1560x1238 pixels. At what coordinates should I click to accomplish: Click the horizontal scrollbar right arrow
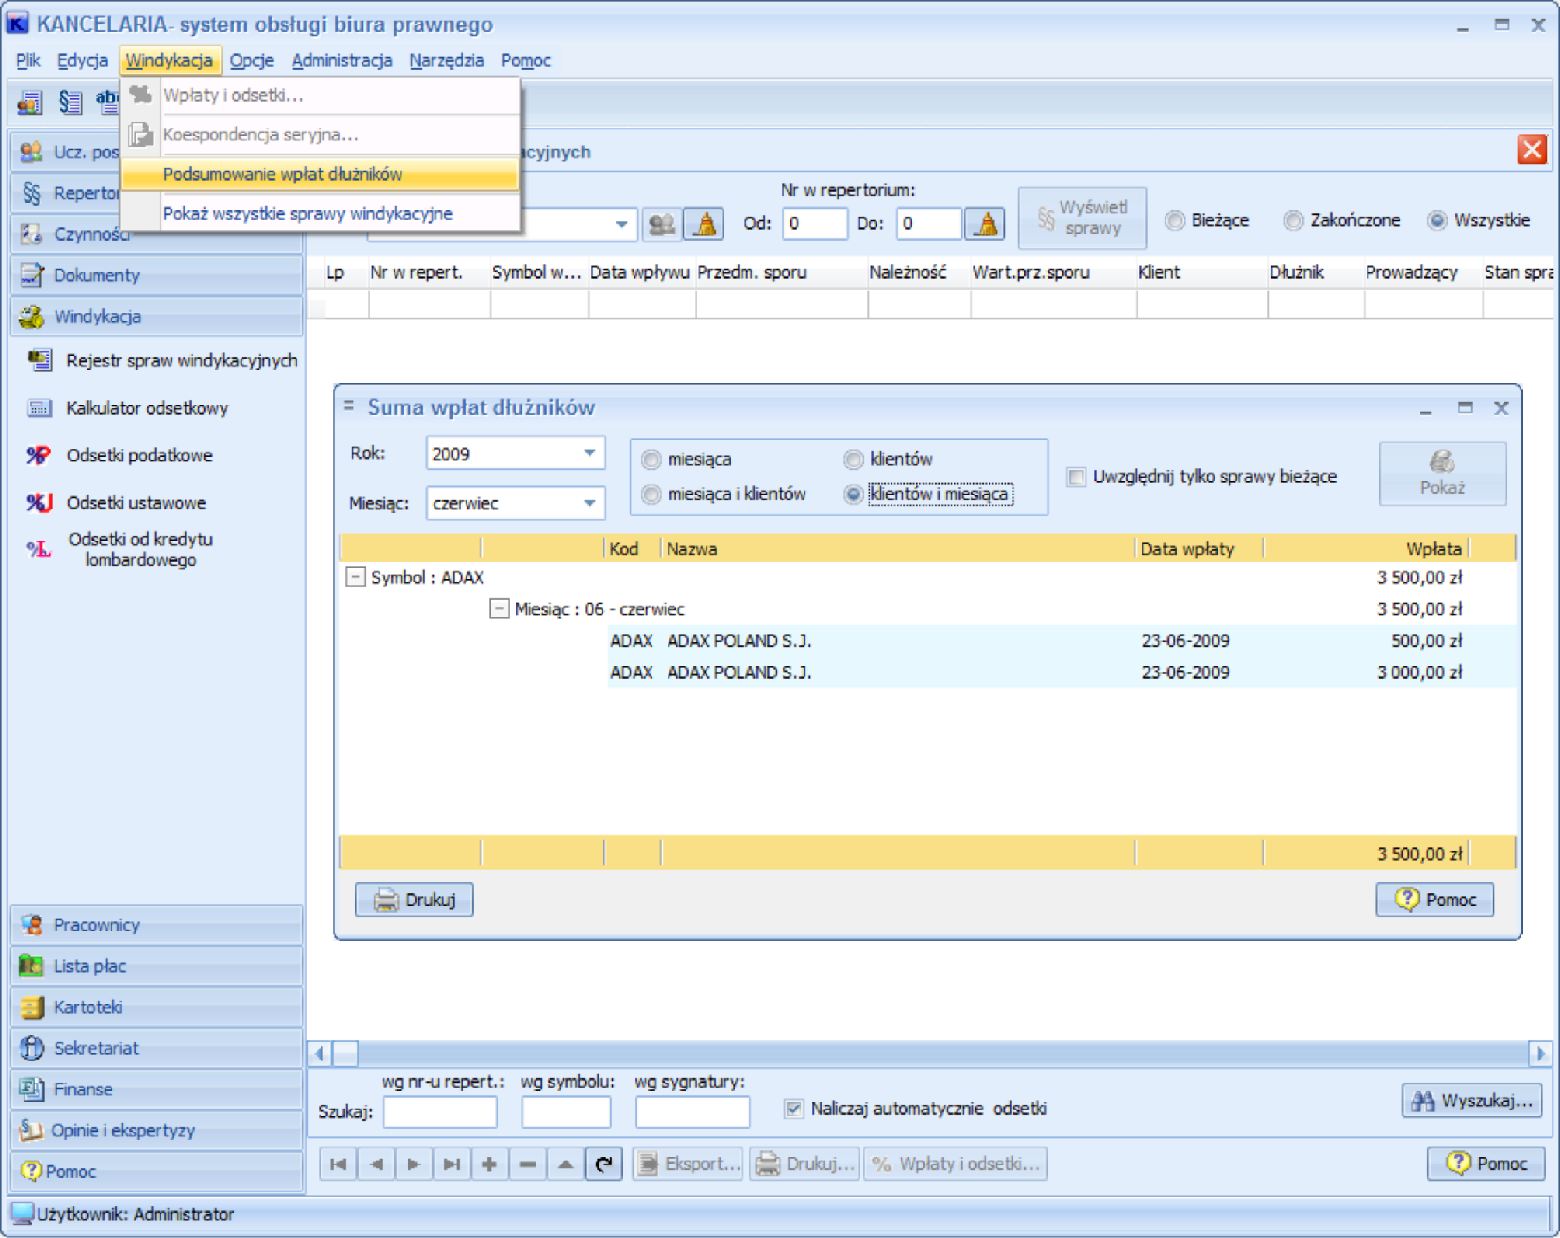point(1540,1053)
